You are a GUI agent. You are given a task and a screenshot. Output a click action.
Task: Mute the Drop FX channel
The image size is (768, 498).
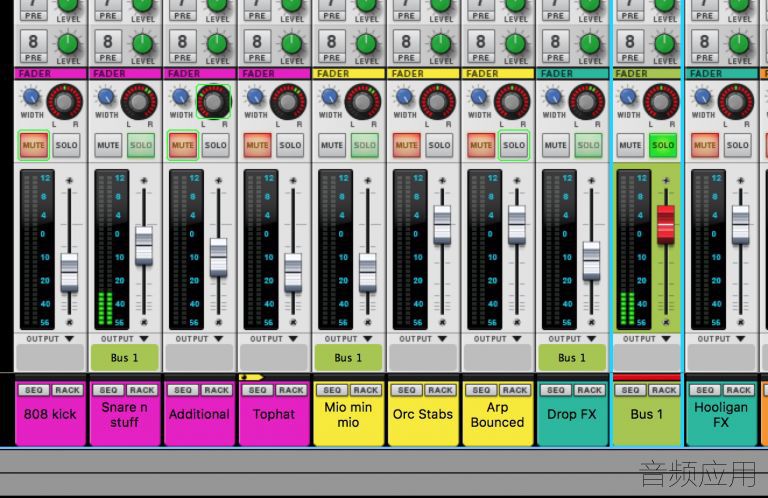[555, 145]
